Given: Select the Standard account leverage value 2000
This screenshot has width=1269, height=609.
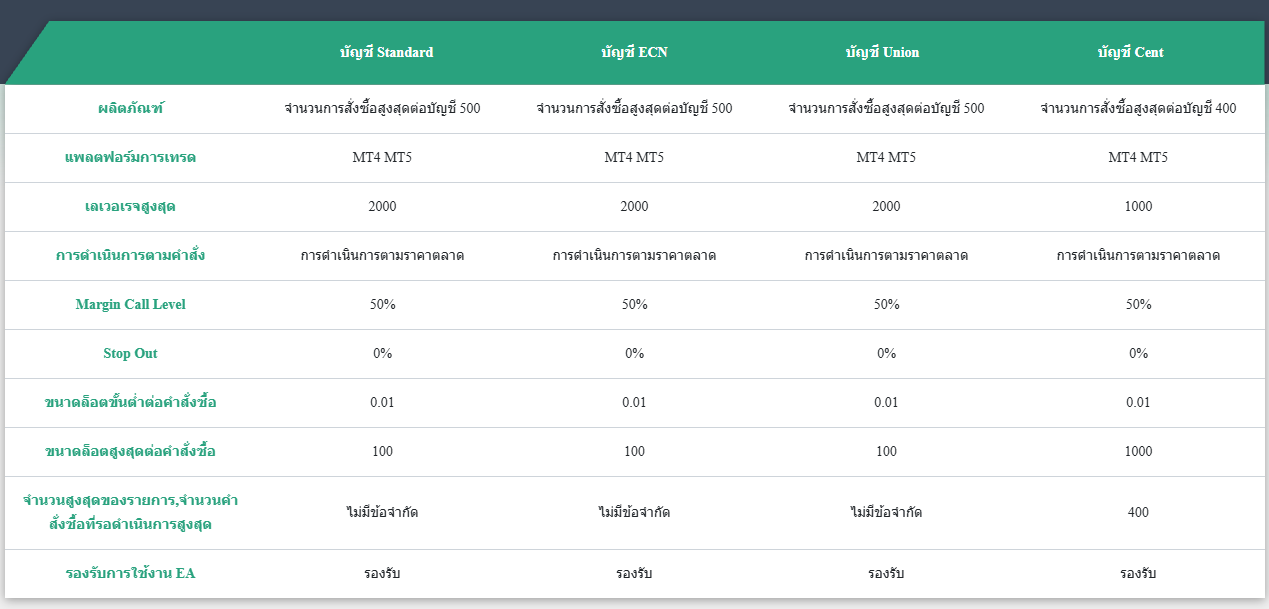Looking at the screenshot, I should tap(382, 206).
